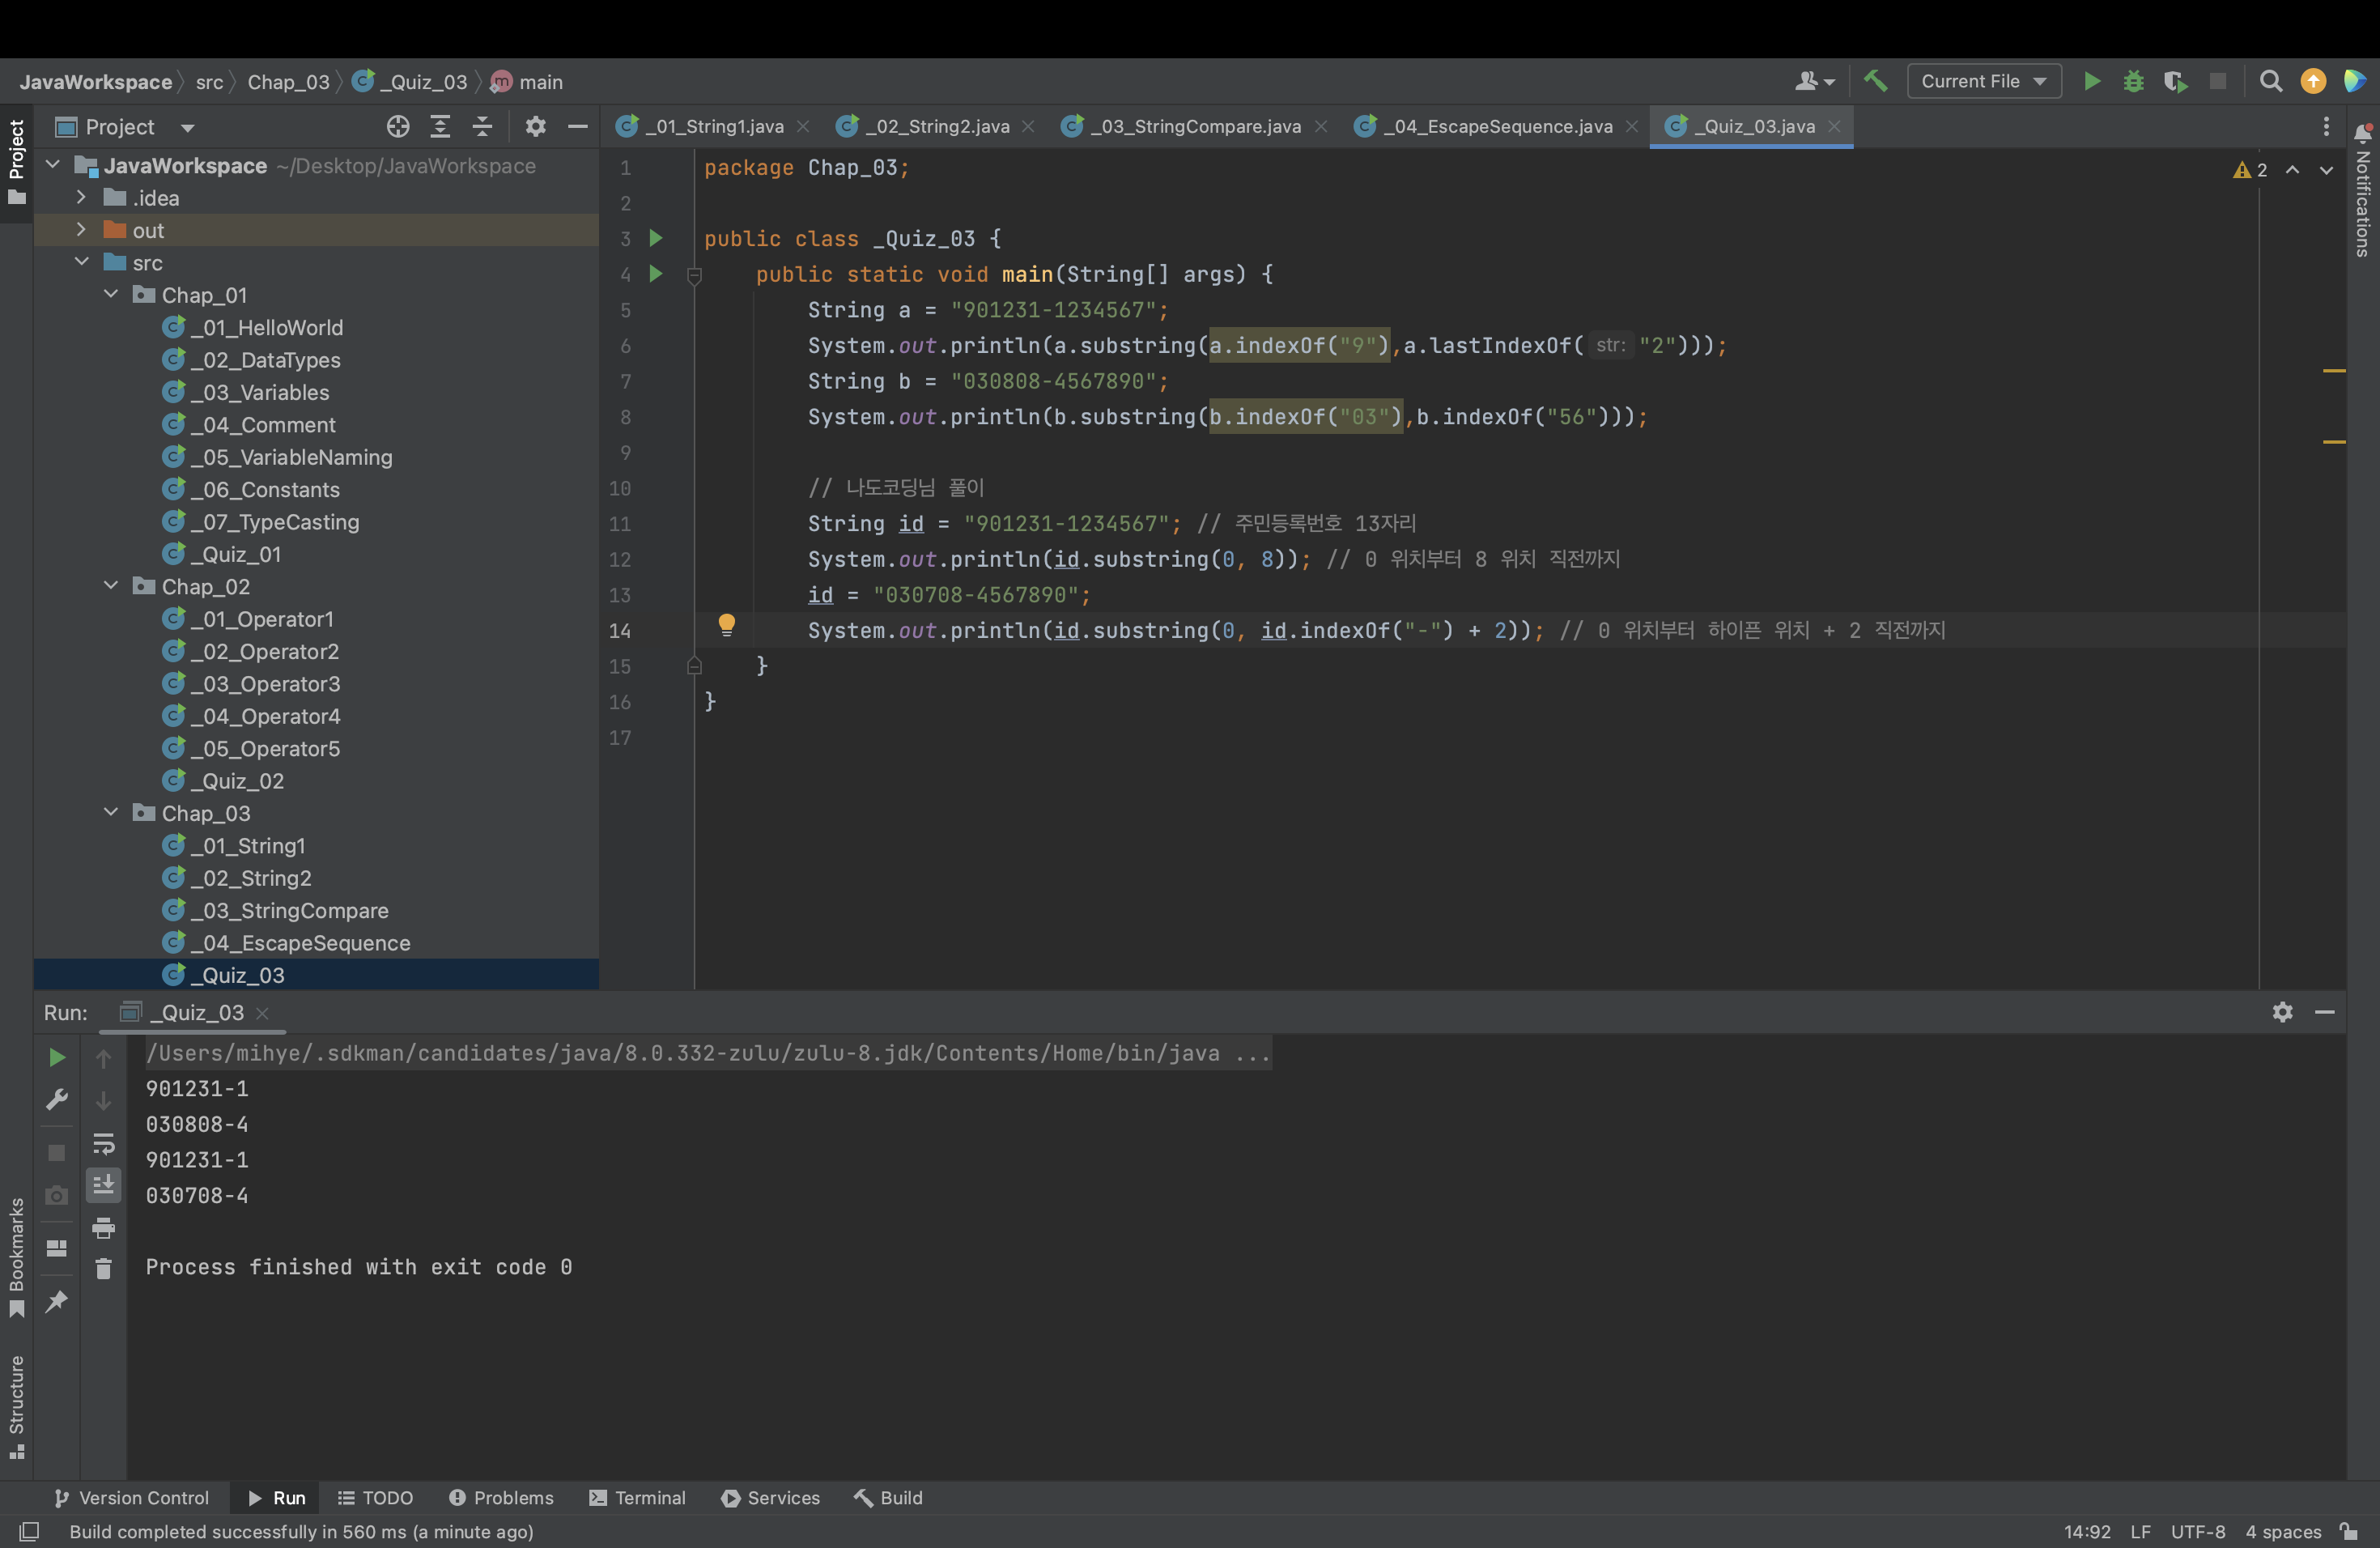Toggle scroll to end in console
The image size is (2380, 1548).
point(103,1185)
